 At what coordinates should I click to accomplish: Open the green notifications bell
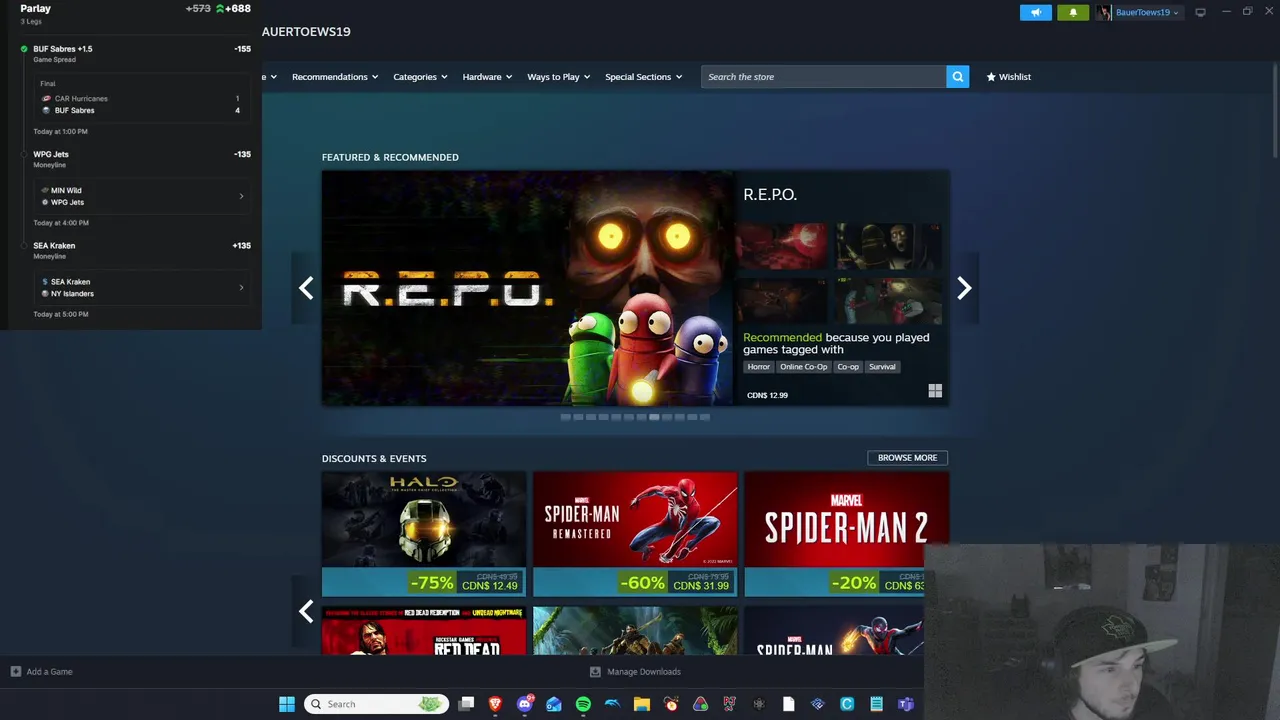click(1073, 12)
